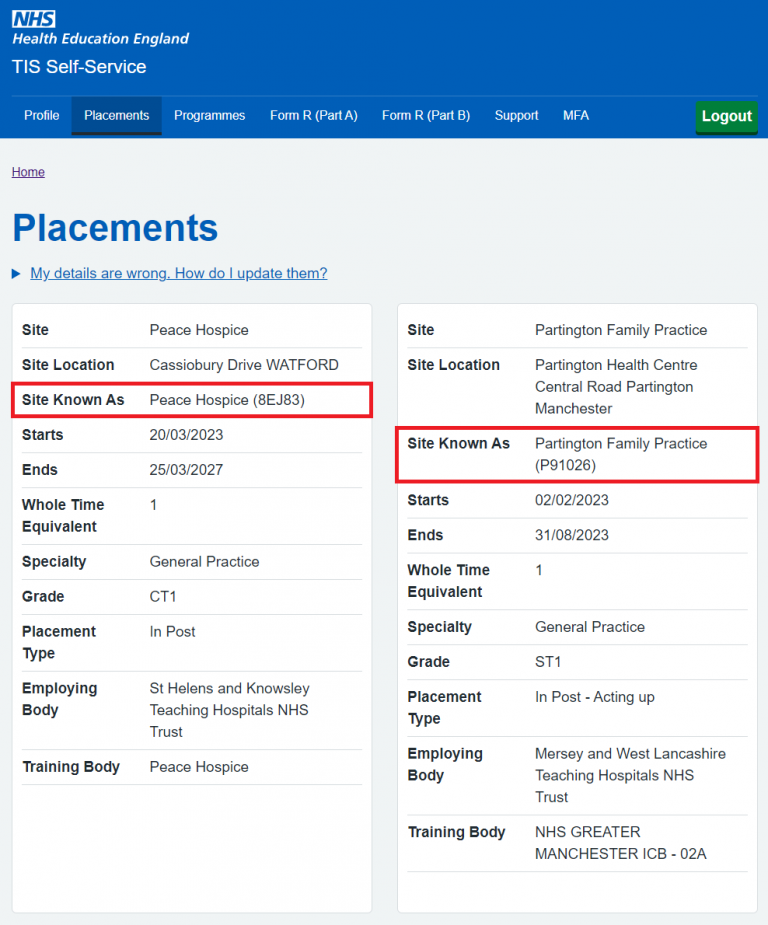Open the Programmes section
The height and width of the screenshot is (925, 768).
tap(209, 115)
